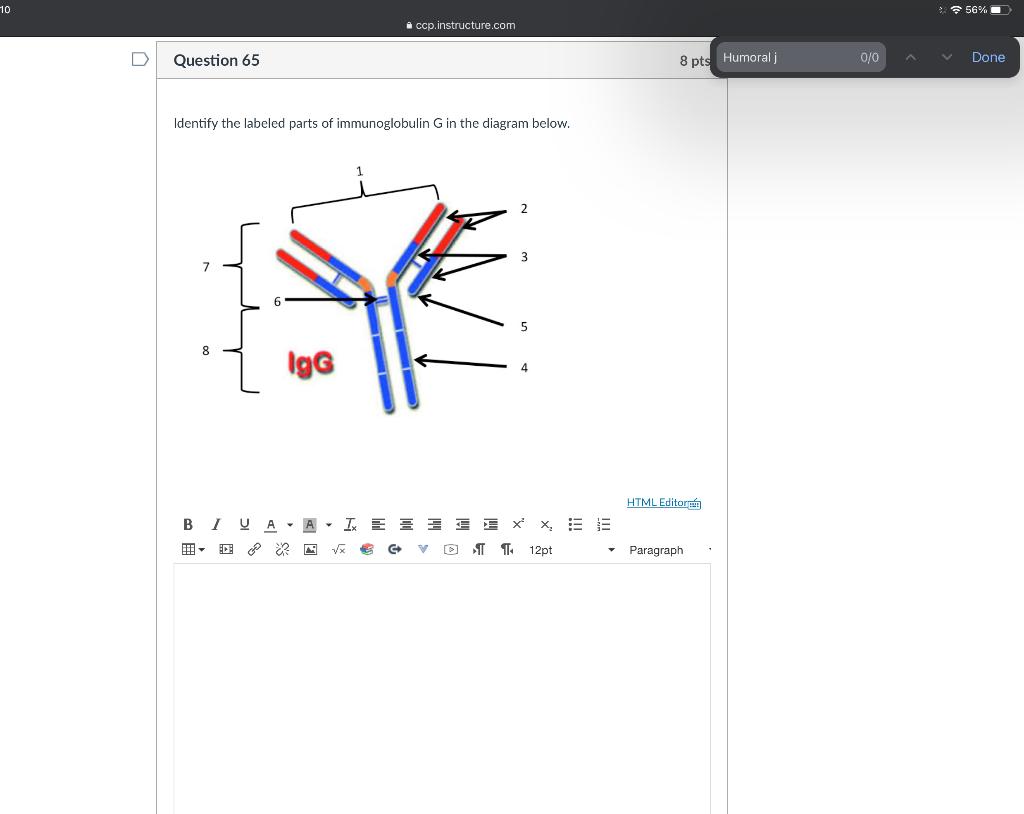Insert a numbered list
This screenshot has height=814, width=1024.
click(x=603, y=524)
